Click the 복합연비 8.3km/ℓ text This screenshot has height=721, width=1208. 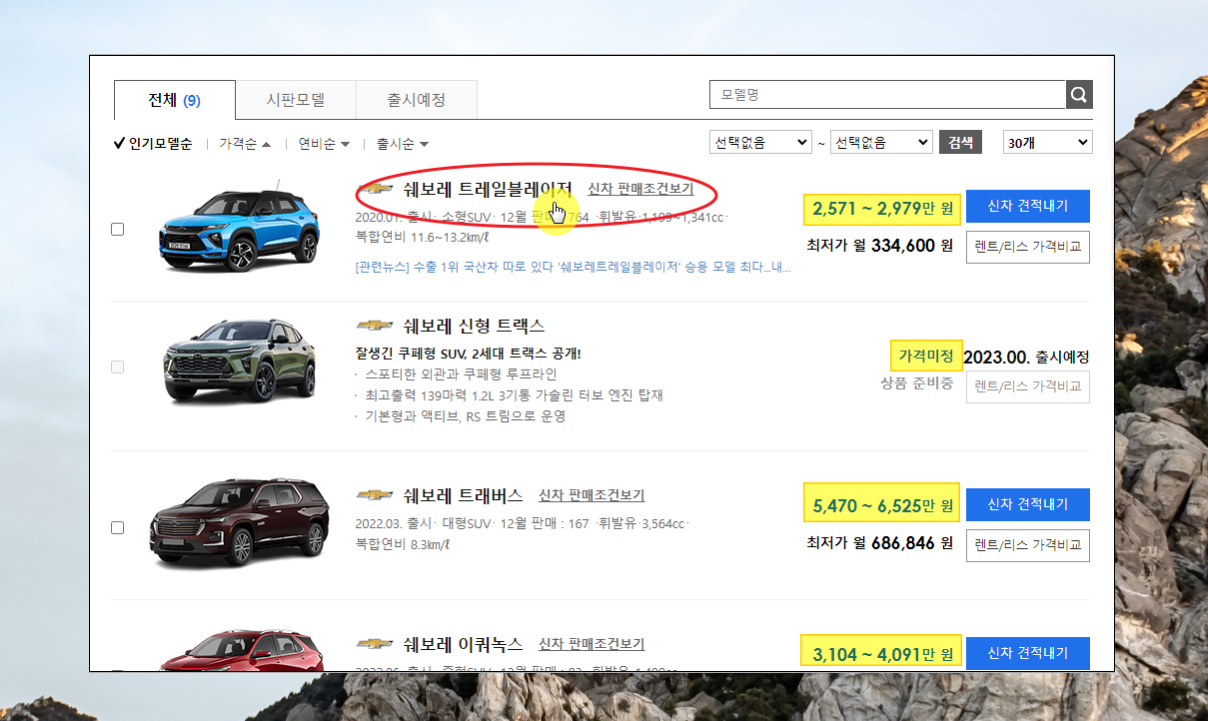tap(403, 545)
